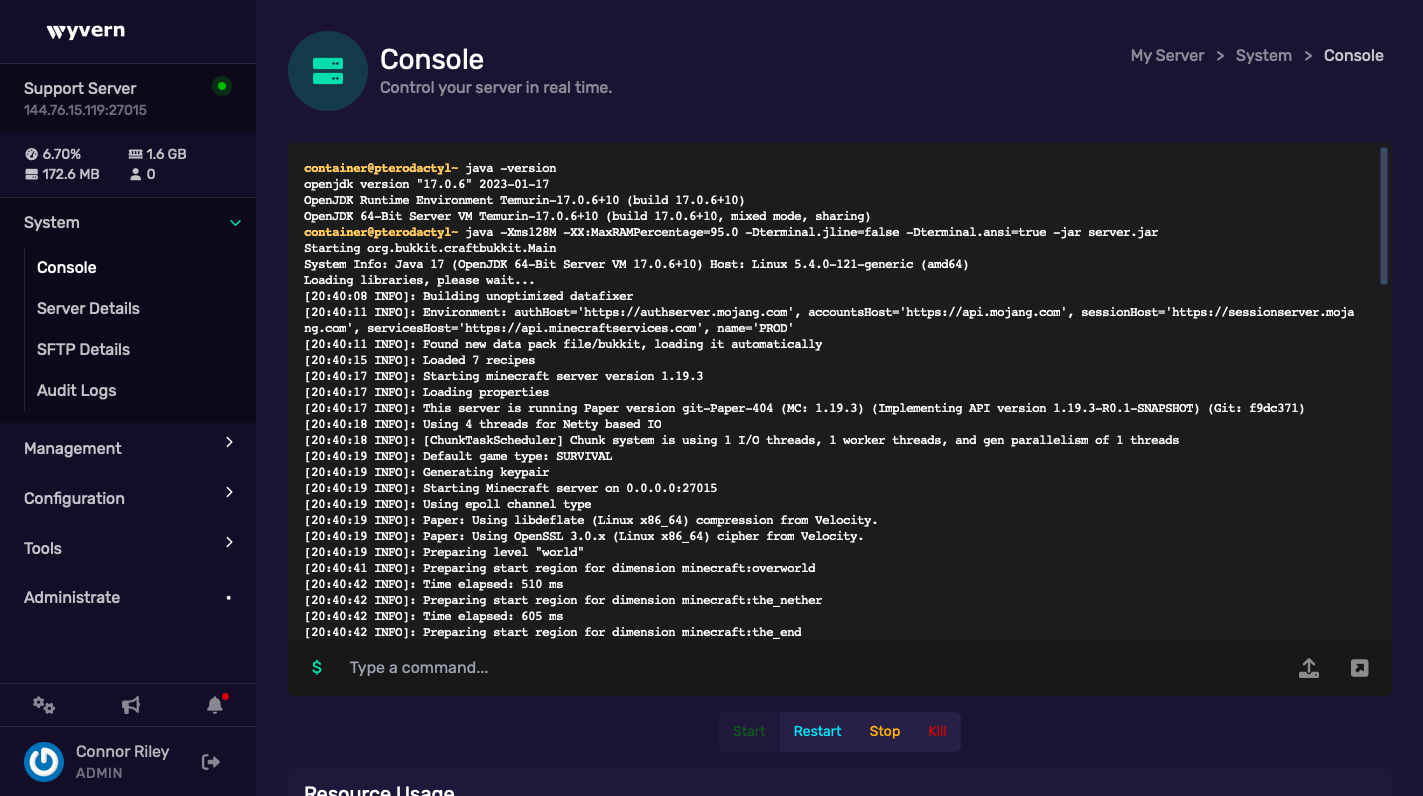This screenshot has height=796, width=1423.
Task: Click the Console server icon in header
Action: click(328, 71)
